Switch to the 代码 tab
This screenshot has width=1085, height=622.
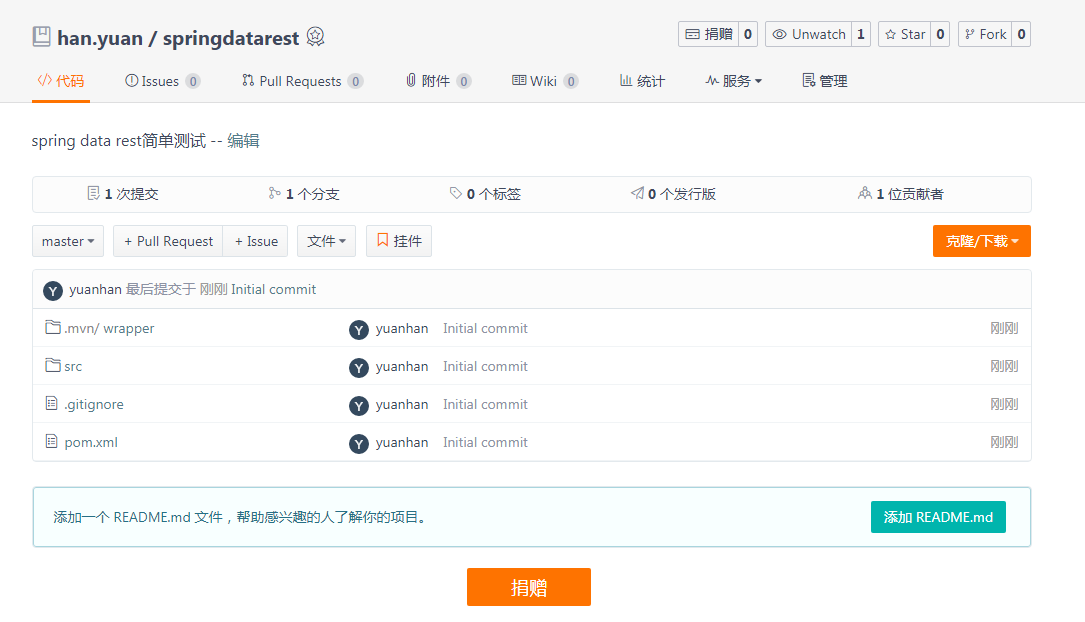click(x=61, y=81)
